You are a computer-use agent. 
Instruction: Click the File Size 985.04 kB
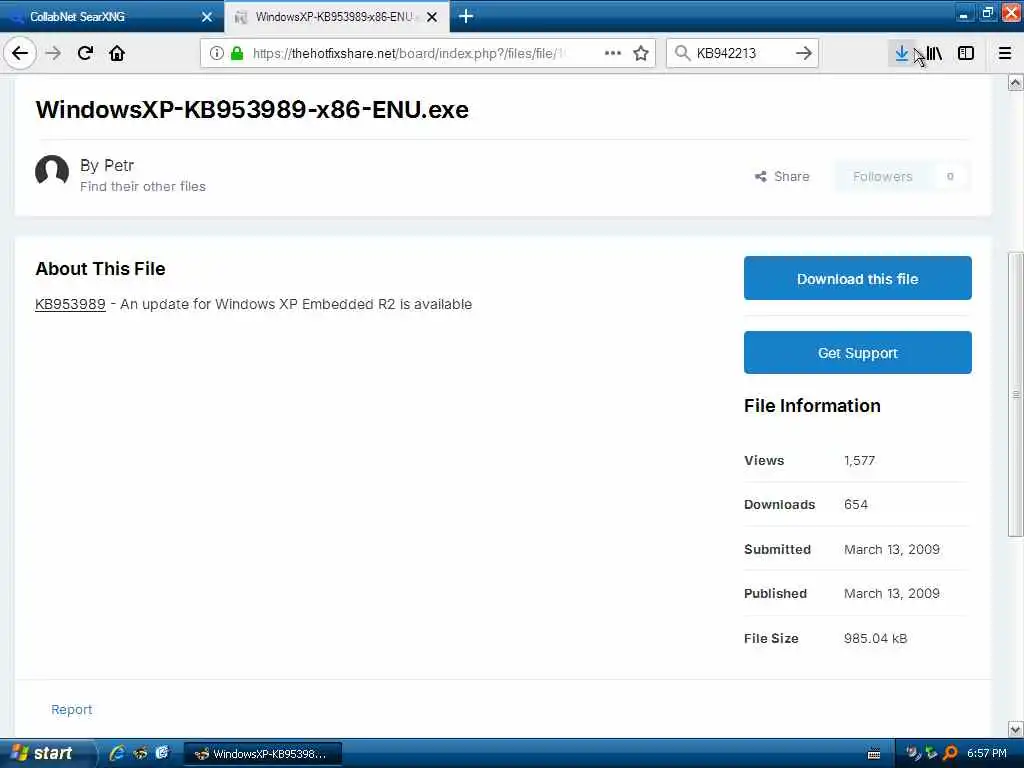875,639
